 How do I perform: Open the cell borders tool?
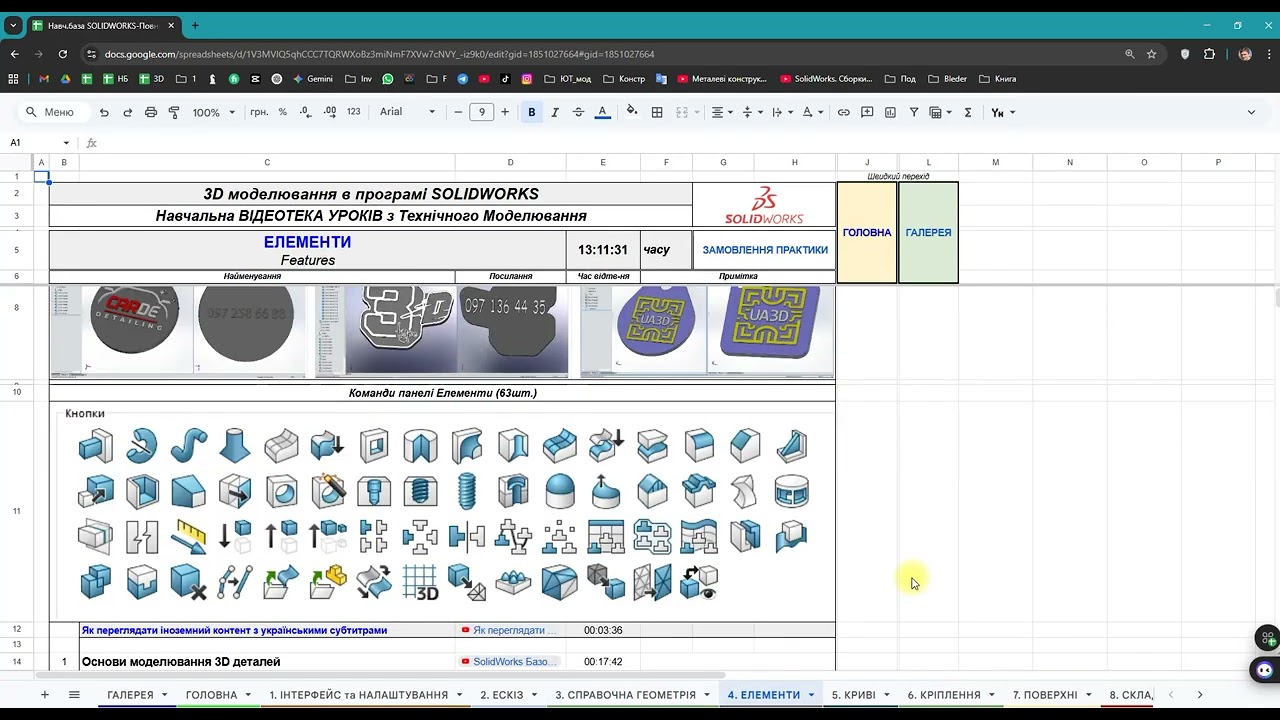[x=657, y=113]
